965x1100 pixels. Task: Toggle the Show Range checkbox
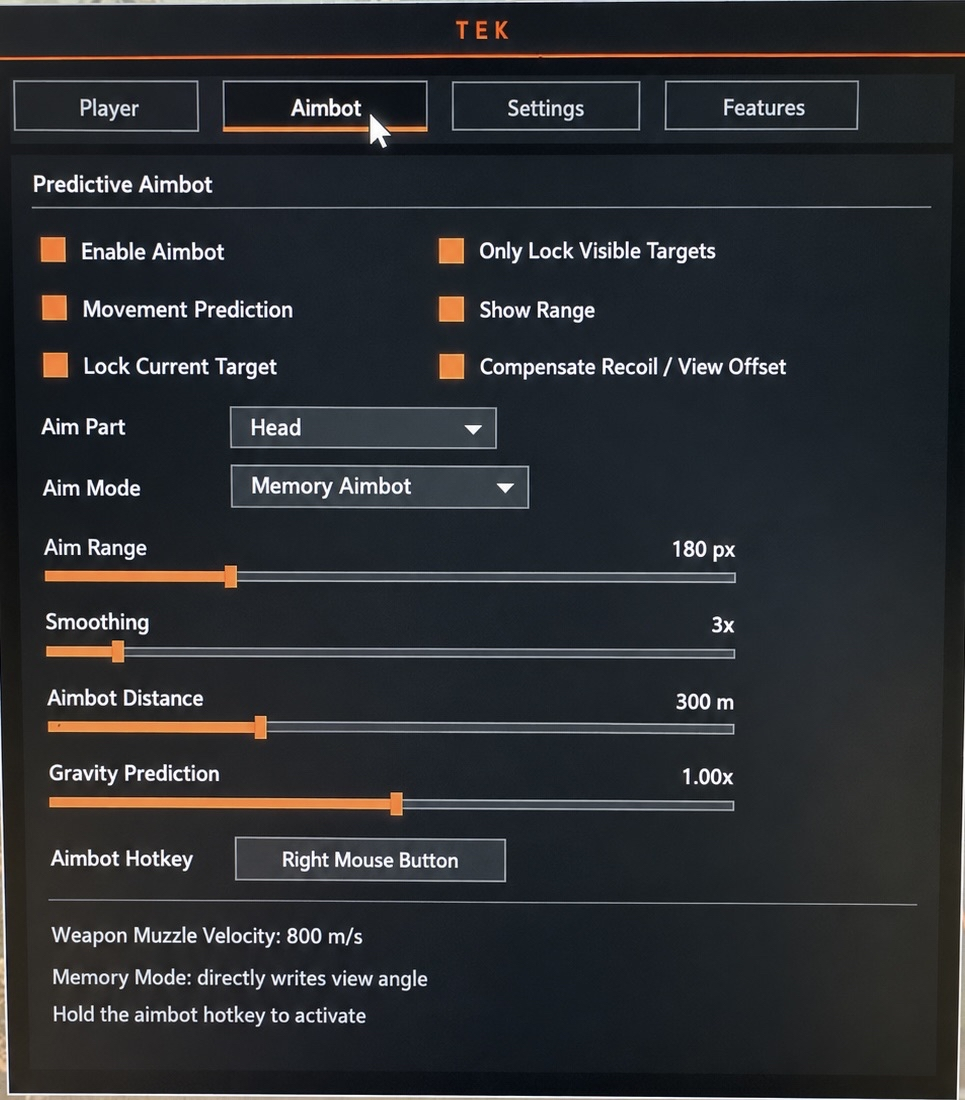(451, 309)
